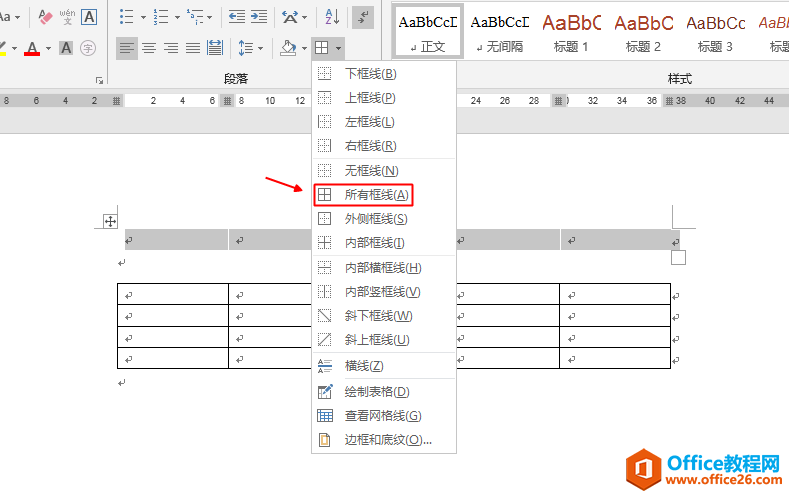Select 所有框线(A) all borders
Viewport: 789px width, 497px height.
[x=384, y=195]
